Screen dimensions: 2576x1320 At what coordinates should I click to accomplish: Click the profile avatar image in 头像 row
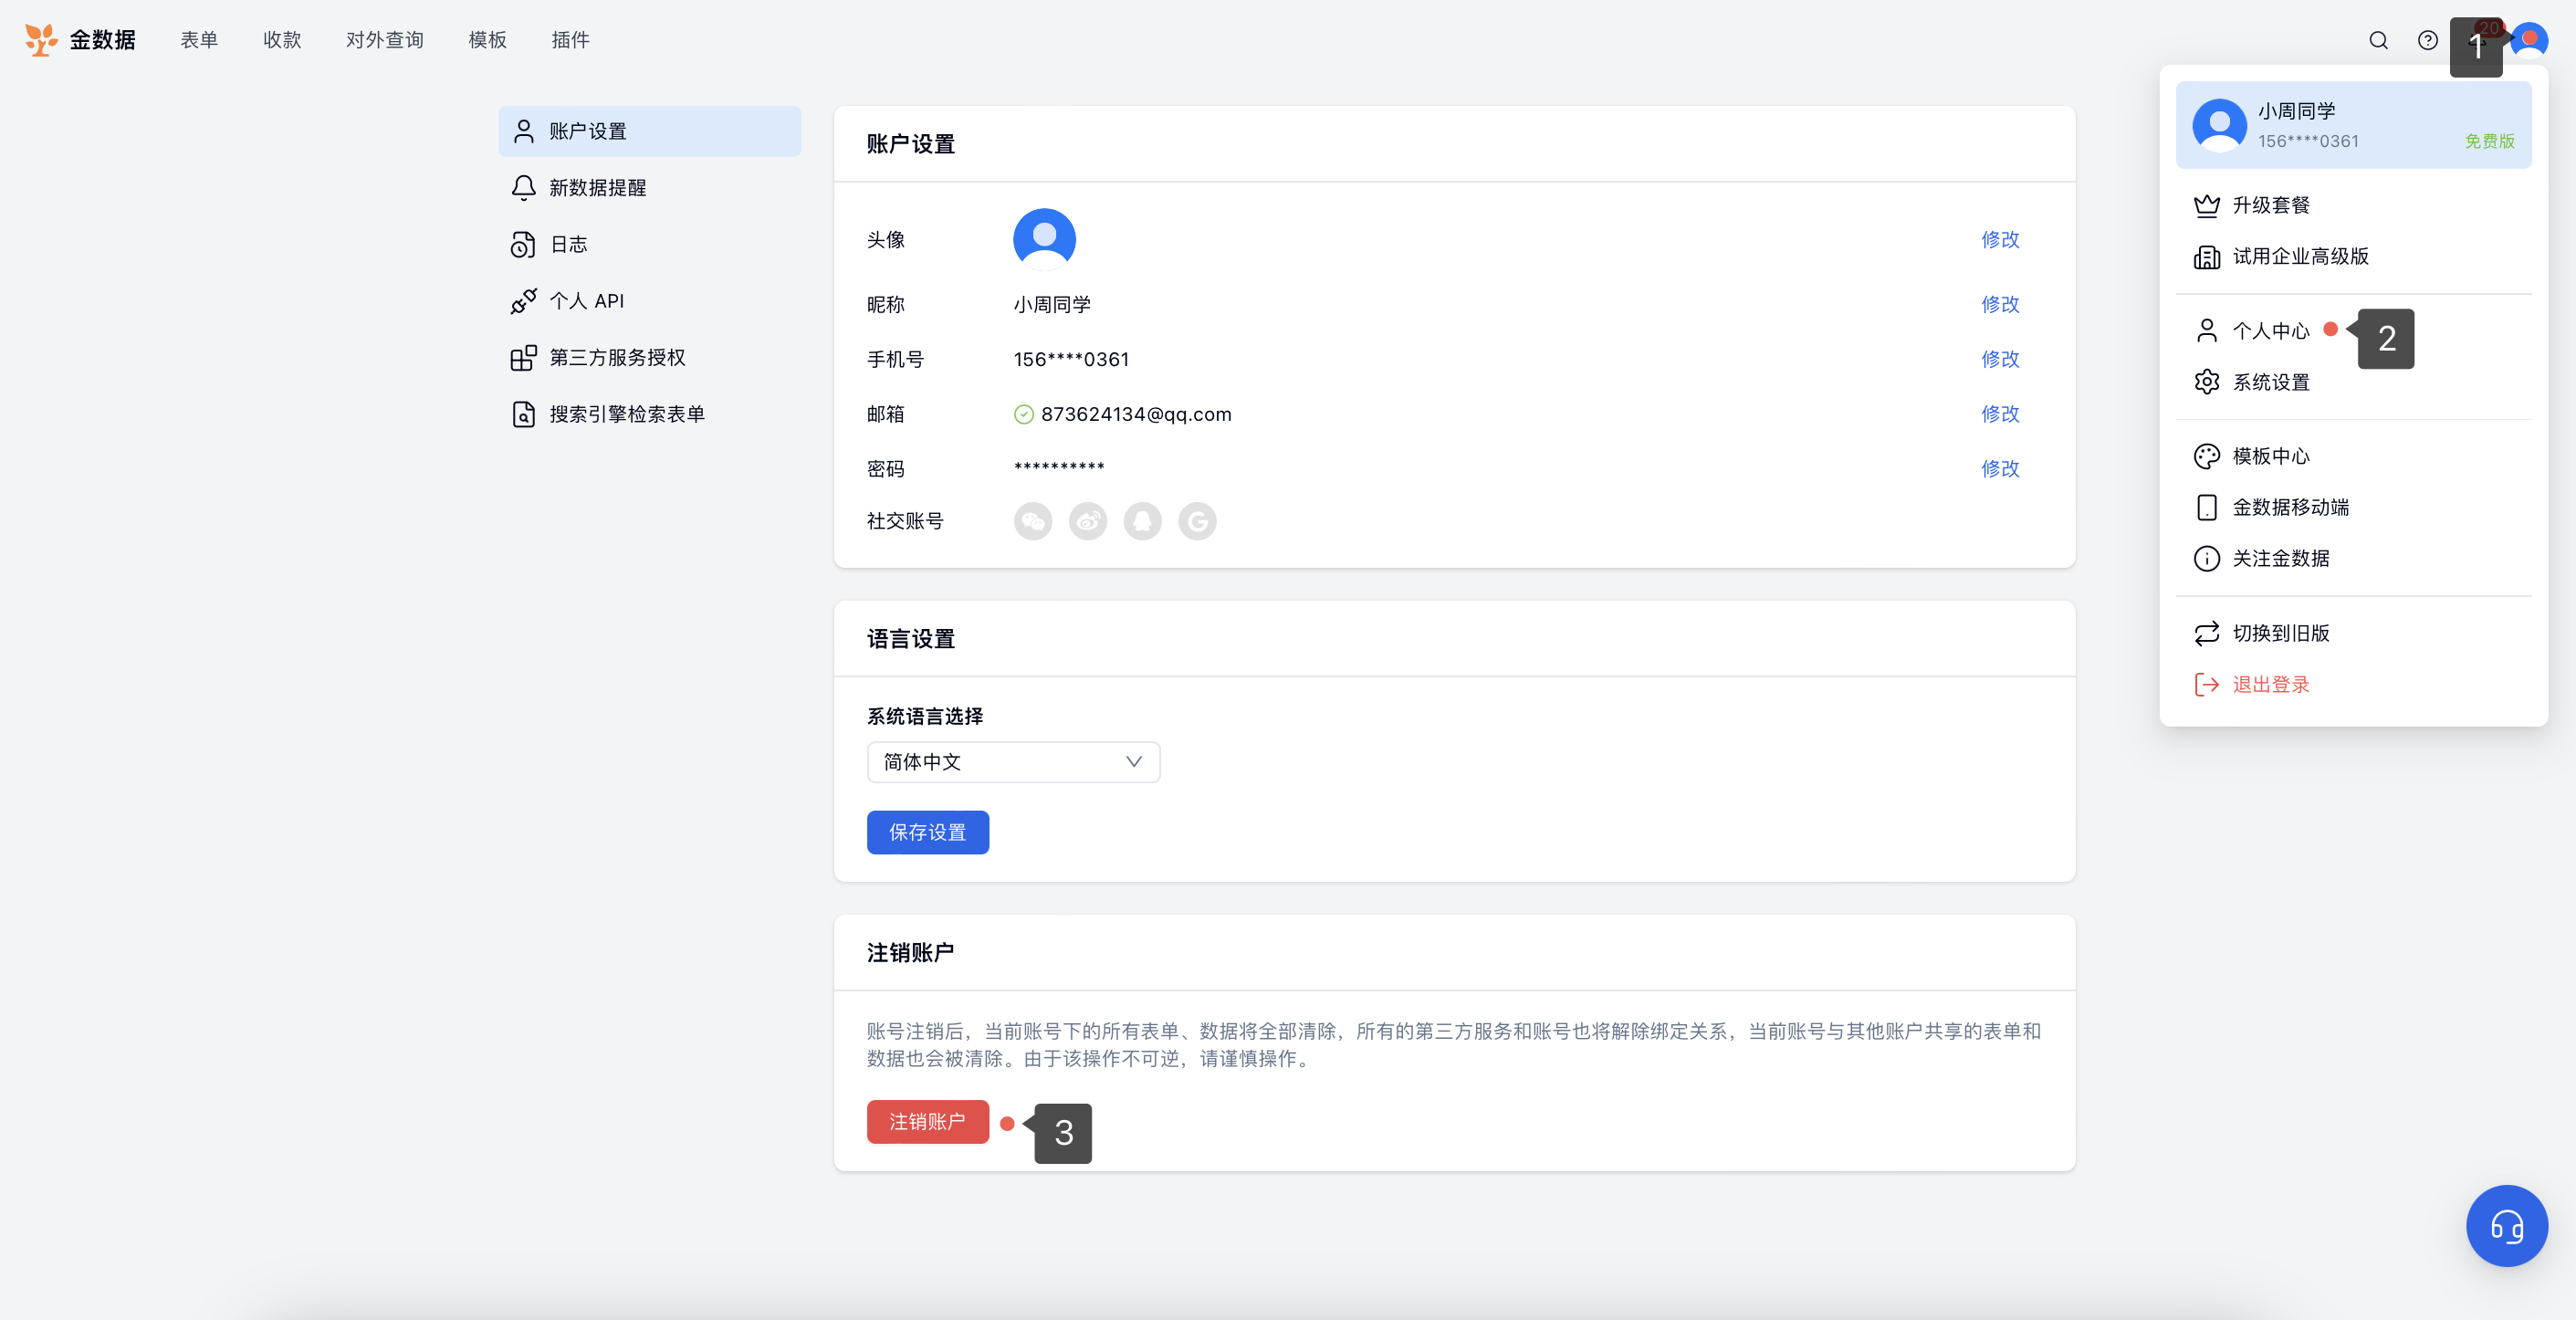coord(1044,239)
